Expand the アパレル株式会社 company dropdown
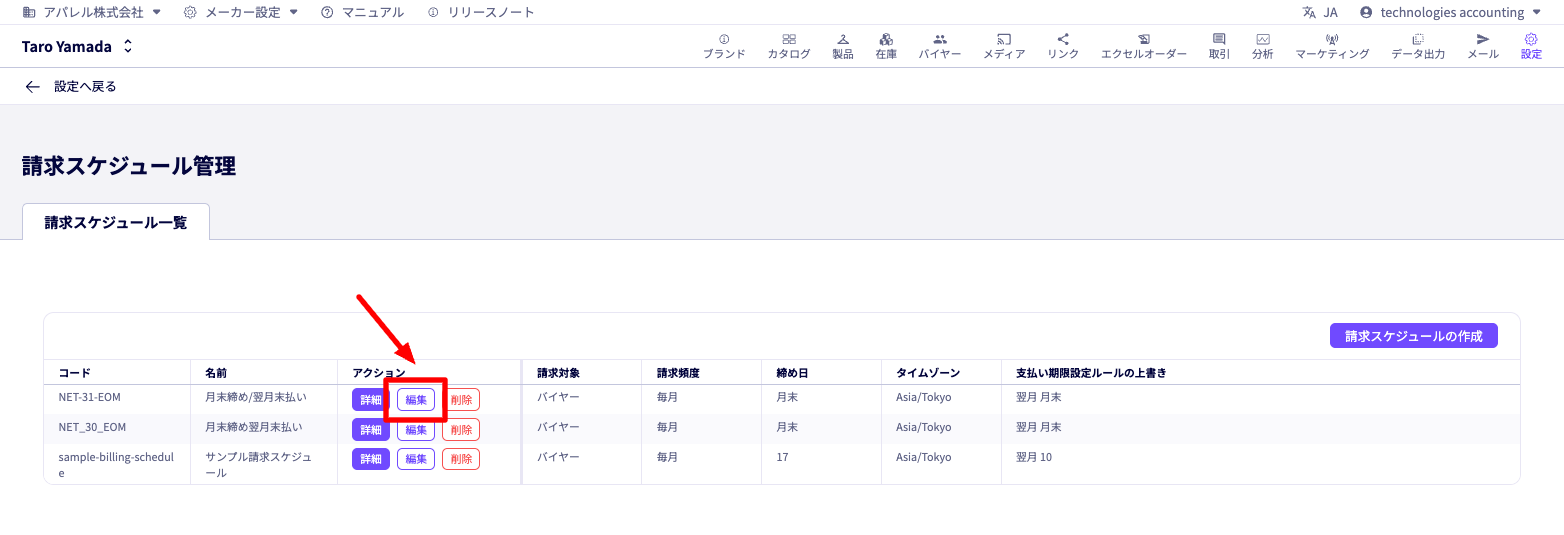Viewport: 1564px width, 535px height. pos(91,13)
